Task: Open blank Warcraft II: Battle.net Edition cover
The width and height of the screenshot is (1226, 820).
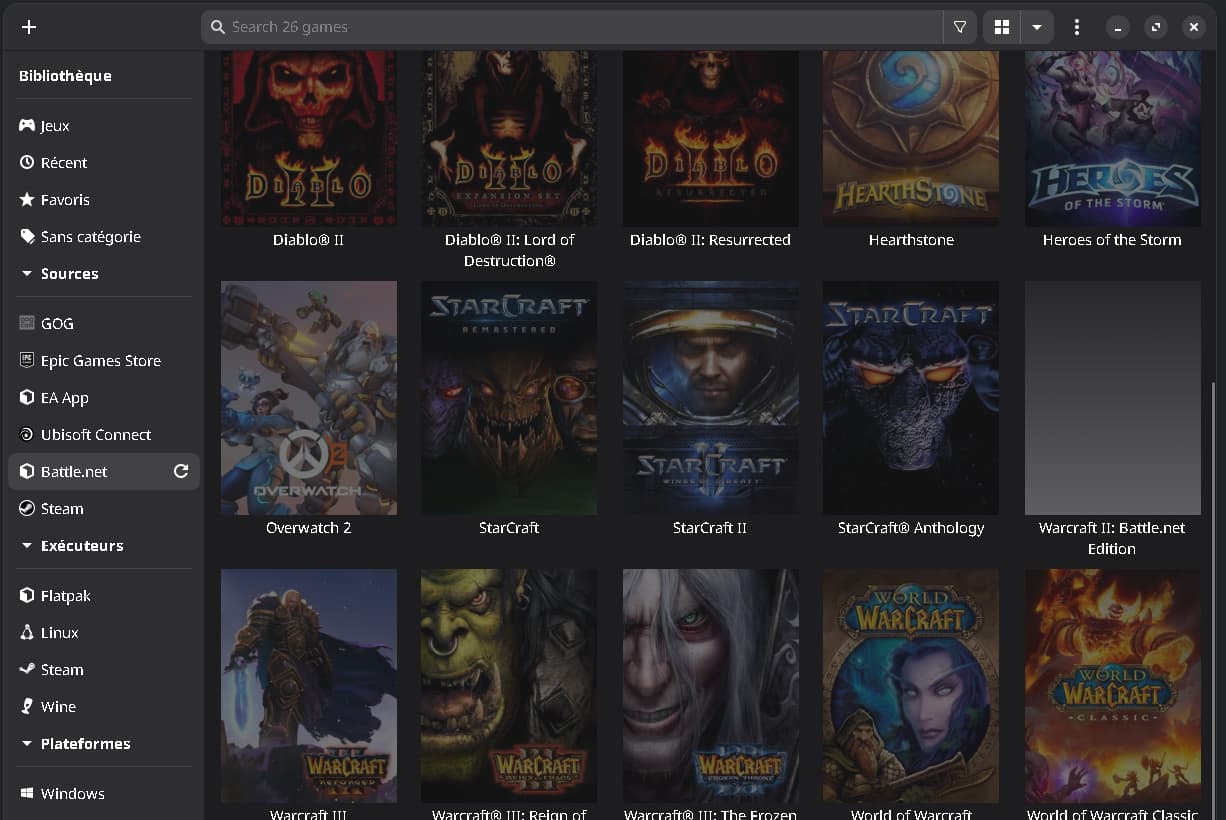Action: [x=1112, y=398]
